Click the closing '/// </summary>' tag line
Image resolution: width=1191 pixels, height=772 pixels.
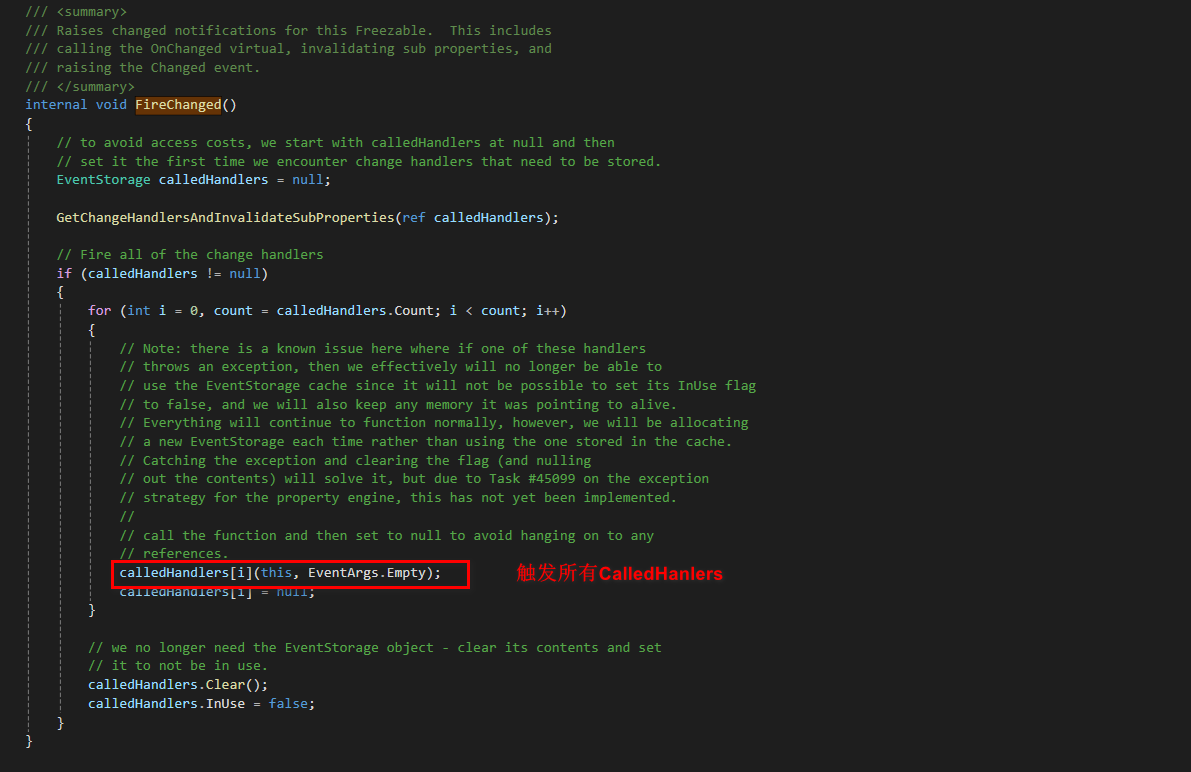point(80,87)
